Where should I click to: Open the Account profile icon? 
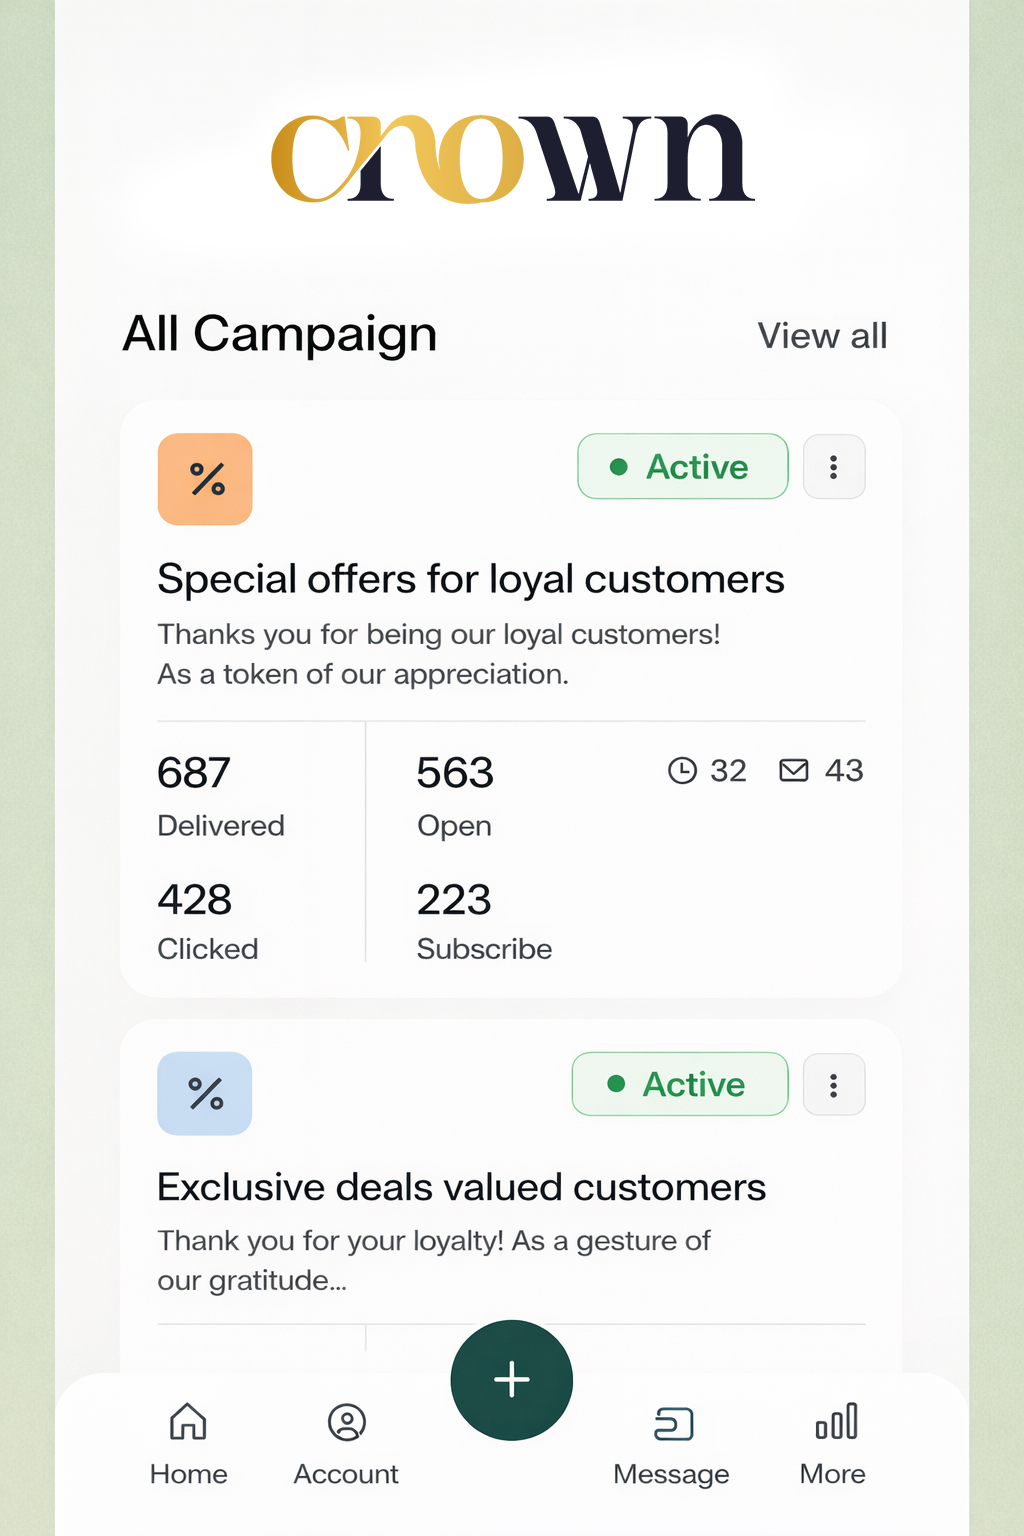click(346, 1422)
